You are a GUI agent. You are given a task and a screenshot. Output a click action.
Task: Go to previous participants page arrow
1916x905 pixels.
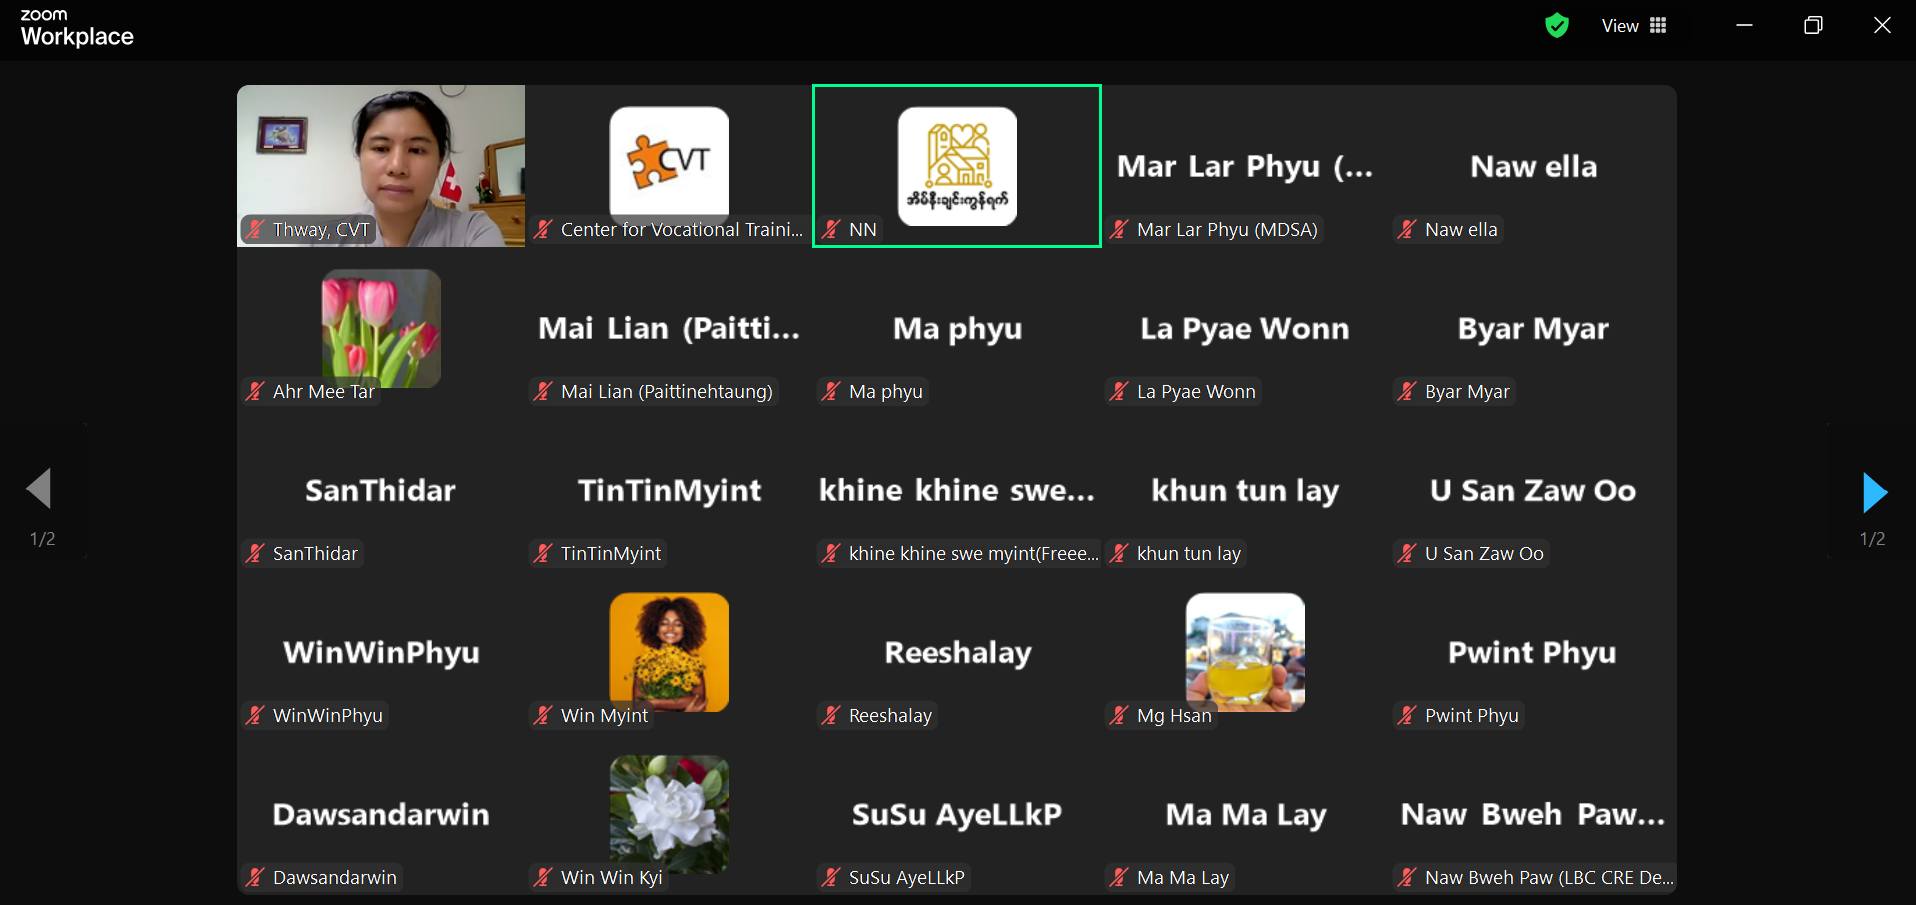39,489
